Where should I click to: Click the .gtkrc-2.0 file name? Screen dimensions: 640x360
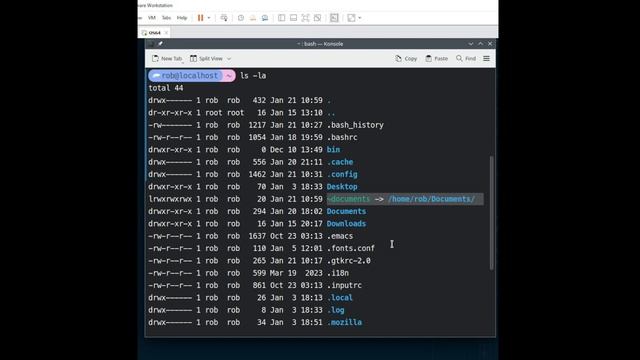click(x=349, y=261)
